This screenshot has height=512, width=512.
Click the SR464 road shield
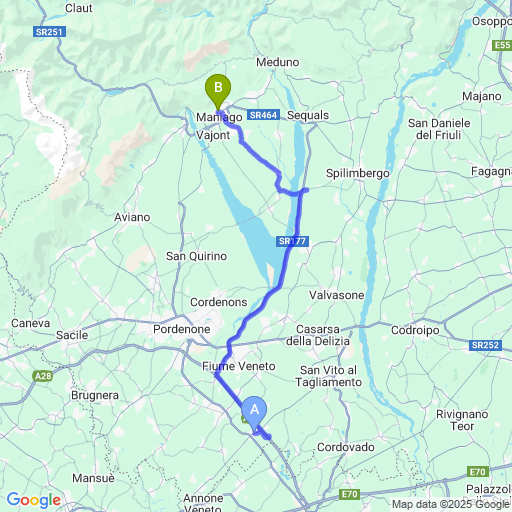tap(263, 115)
